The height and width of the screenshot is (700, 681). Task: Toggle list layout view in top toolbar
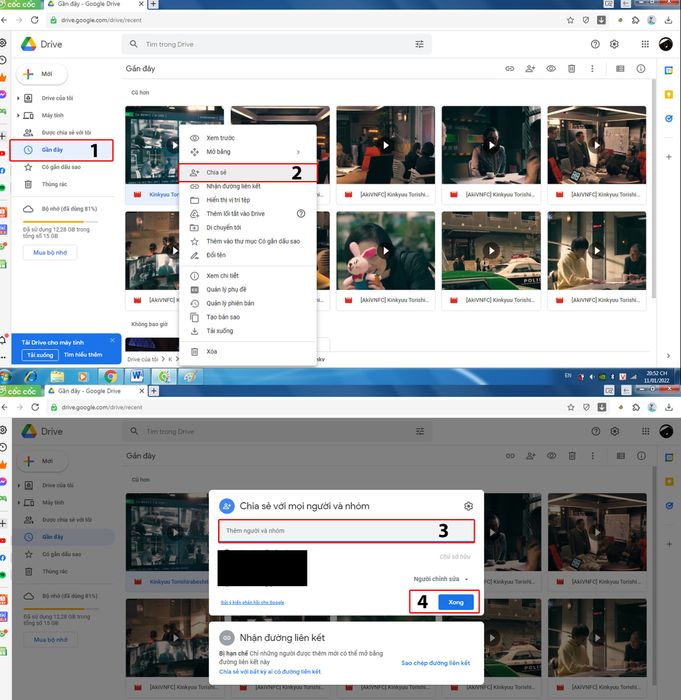(620, 69)
